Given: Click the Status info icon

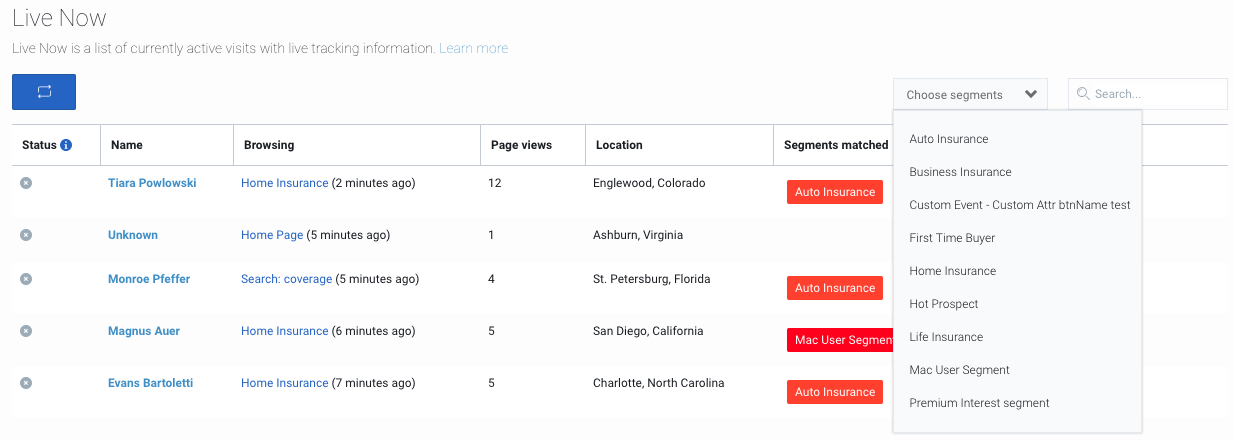Looking at the screenshot, I should point(66,145).
